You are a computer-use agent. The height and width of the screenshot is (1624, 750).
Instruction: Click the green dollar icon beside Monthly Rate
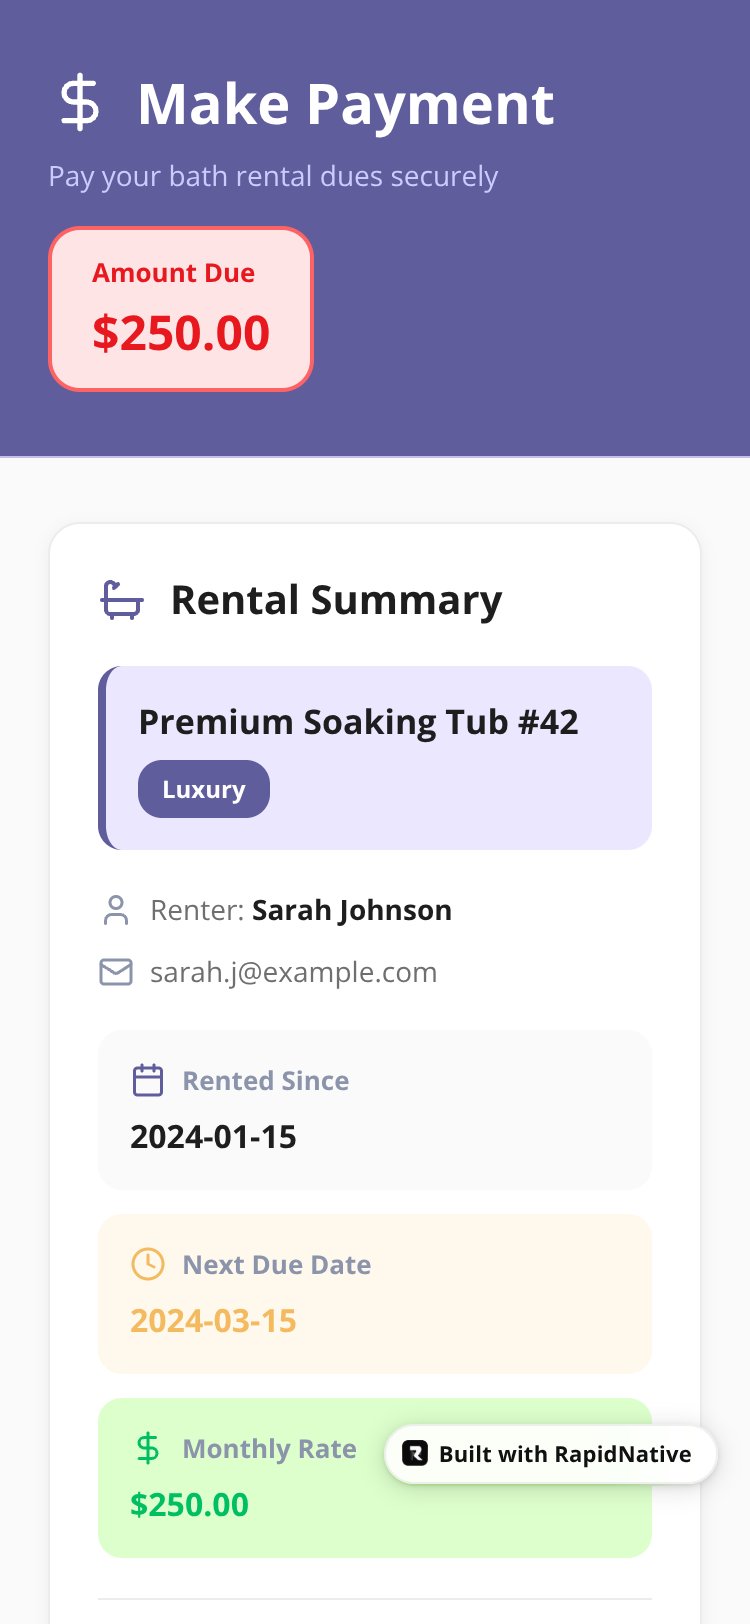tap(148, 1448)
